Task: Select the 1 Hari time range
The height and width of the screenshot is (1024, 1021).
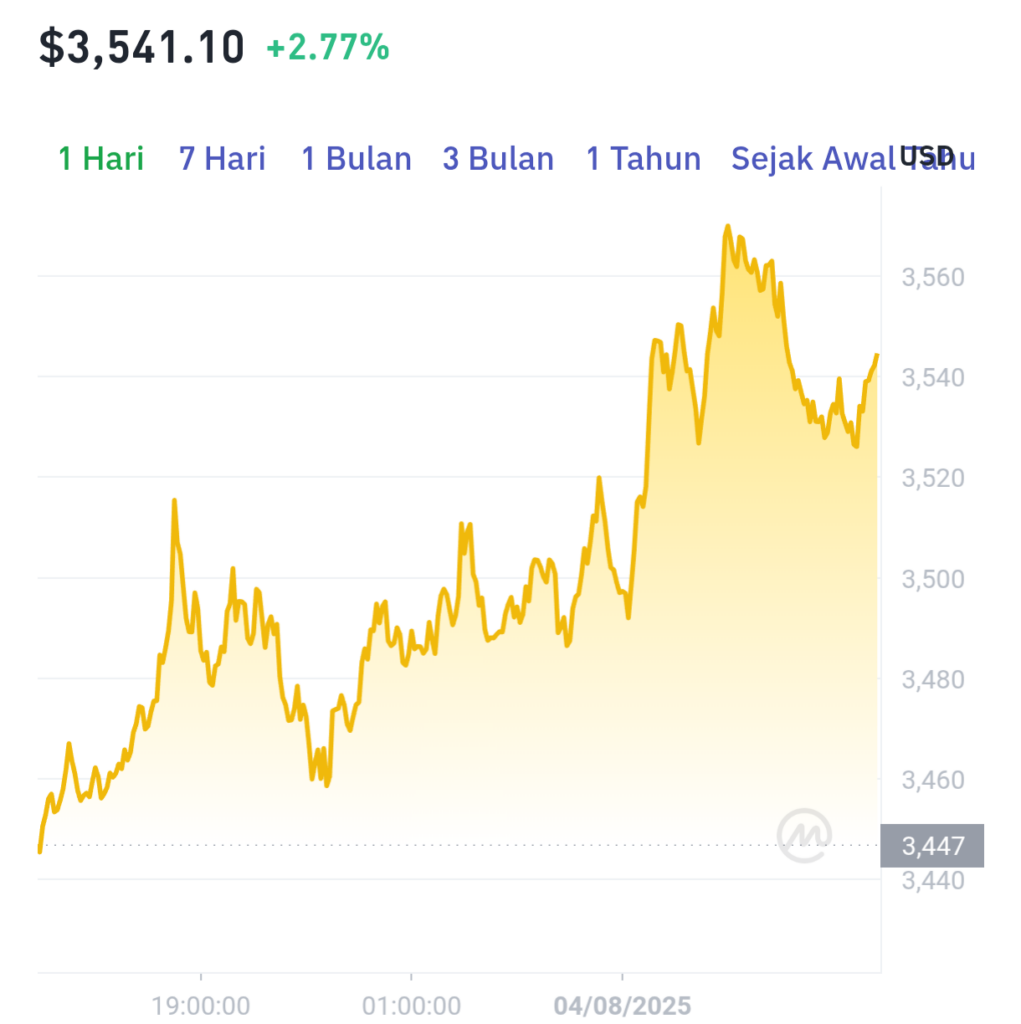Action: [101, 159]
